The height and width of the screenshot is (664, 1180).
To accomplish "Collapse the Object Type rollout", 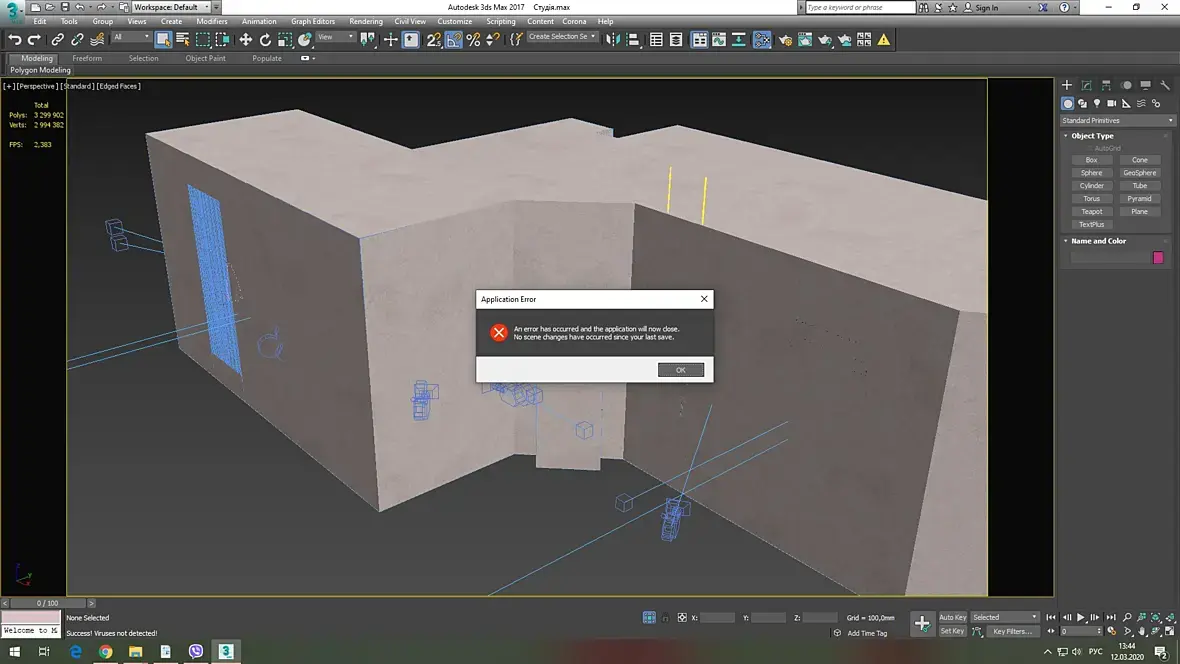I will [1092, 136].
